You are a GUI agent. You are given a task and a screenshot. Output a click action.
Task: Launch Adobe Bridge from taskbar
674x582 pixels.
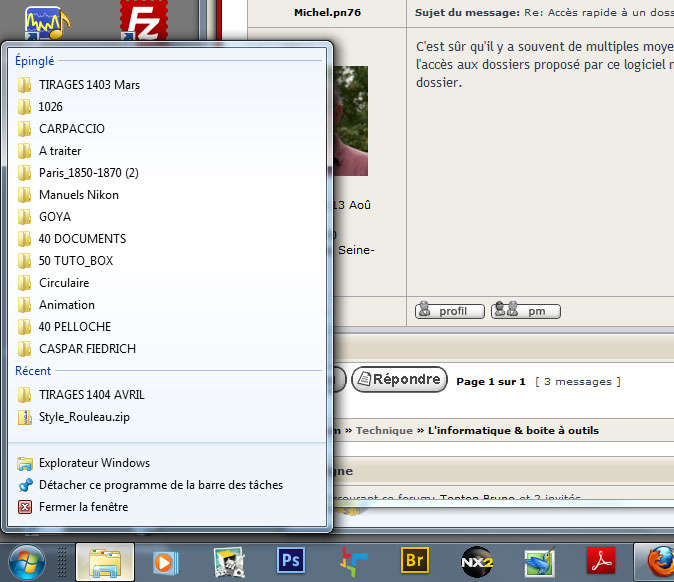tap(415, 561)
